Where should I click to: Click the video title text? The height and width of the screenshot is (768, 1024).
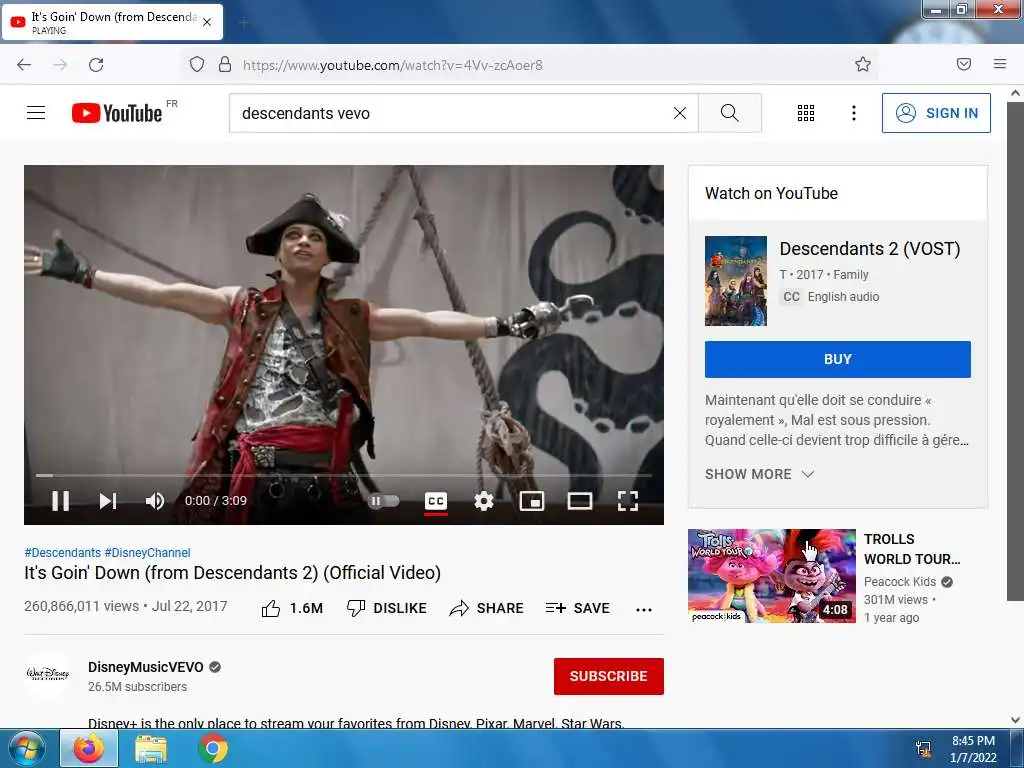[232, 573]
